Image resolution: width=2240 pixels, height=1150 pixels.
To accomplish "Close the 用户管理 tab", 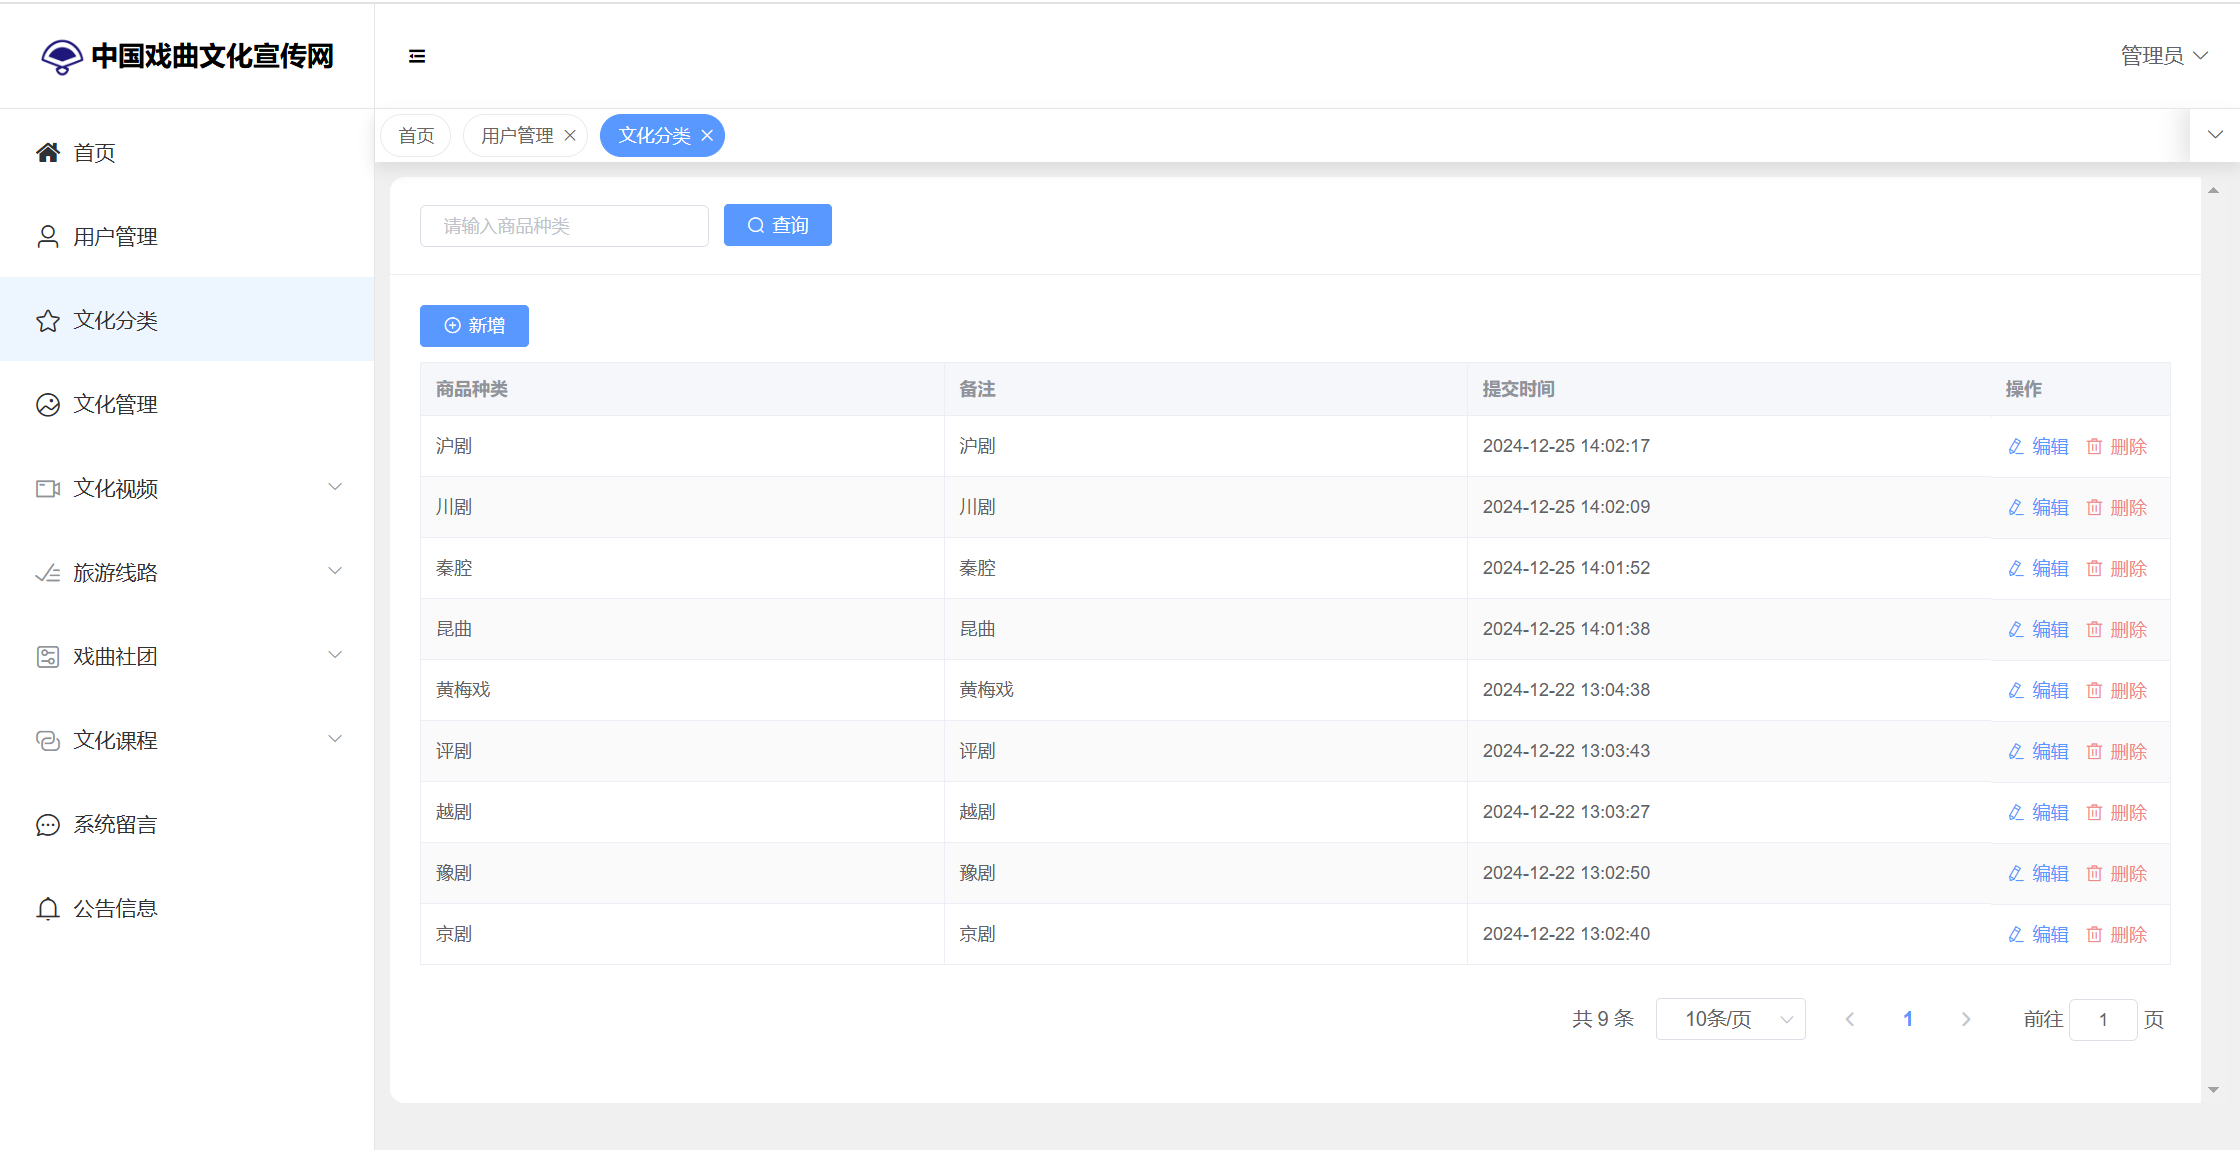I will [x=570, y=136].
